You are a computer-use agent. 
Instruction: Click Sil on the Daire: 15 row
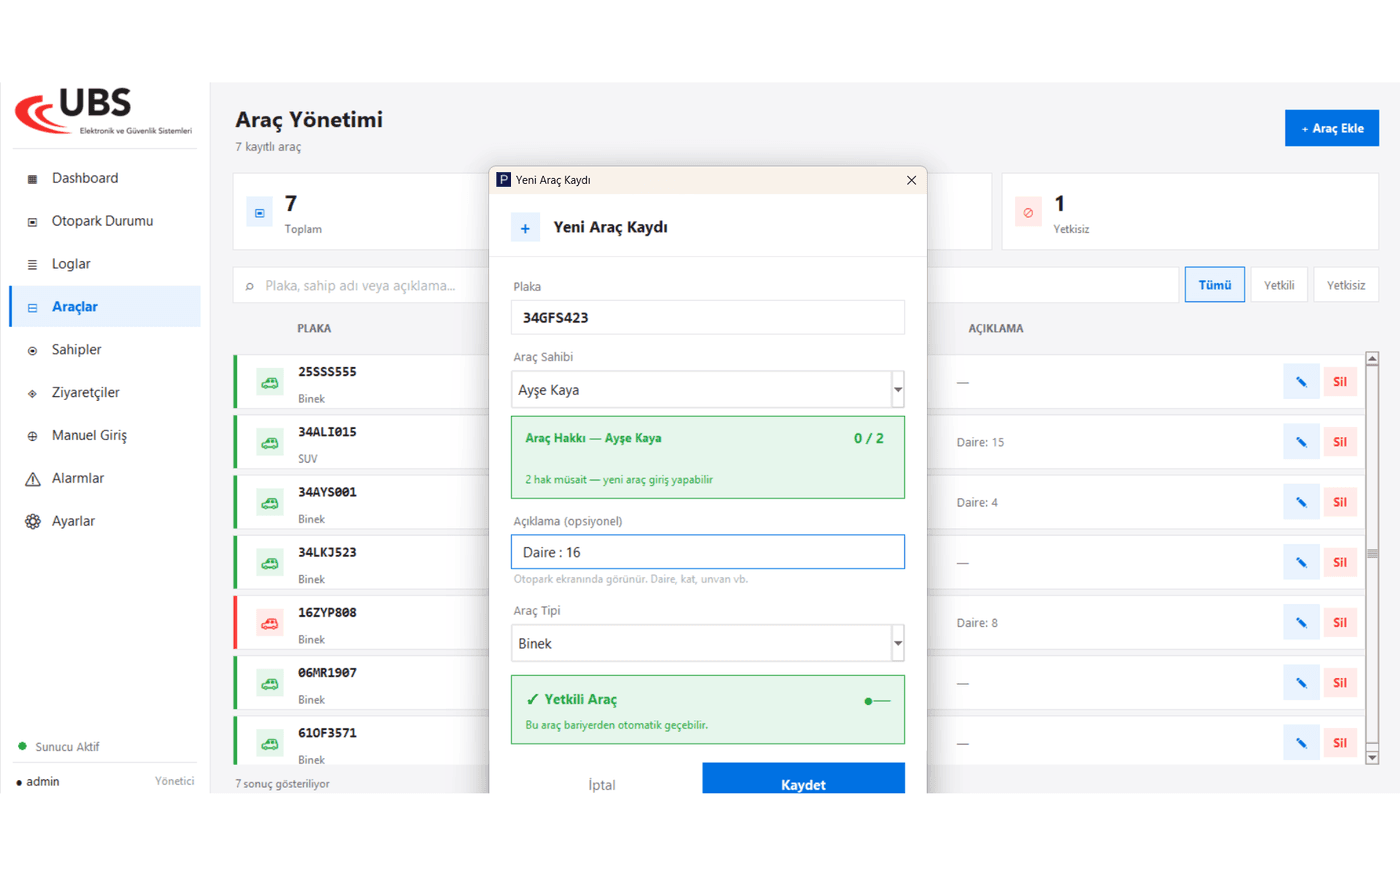[1340, 442]
